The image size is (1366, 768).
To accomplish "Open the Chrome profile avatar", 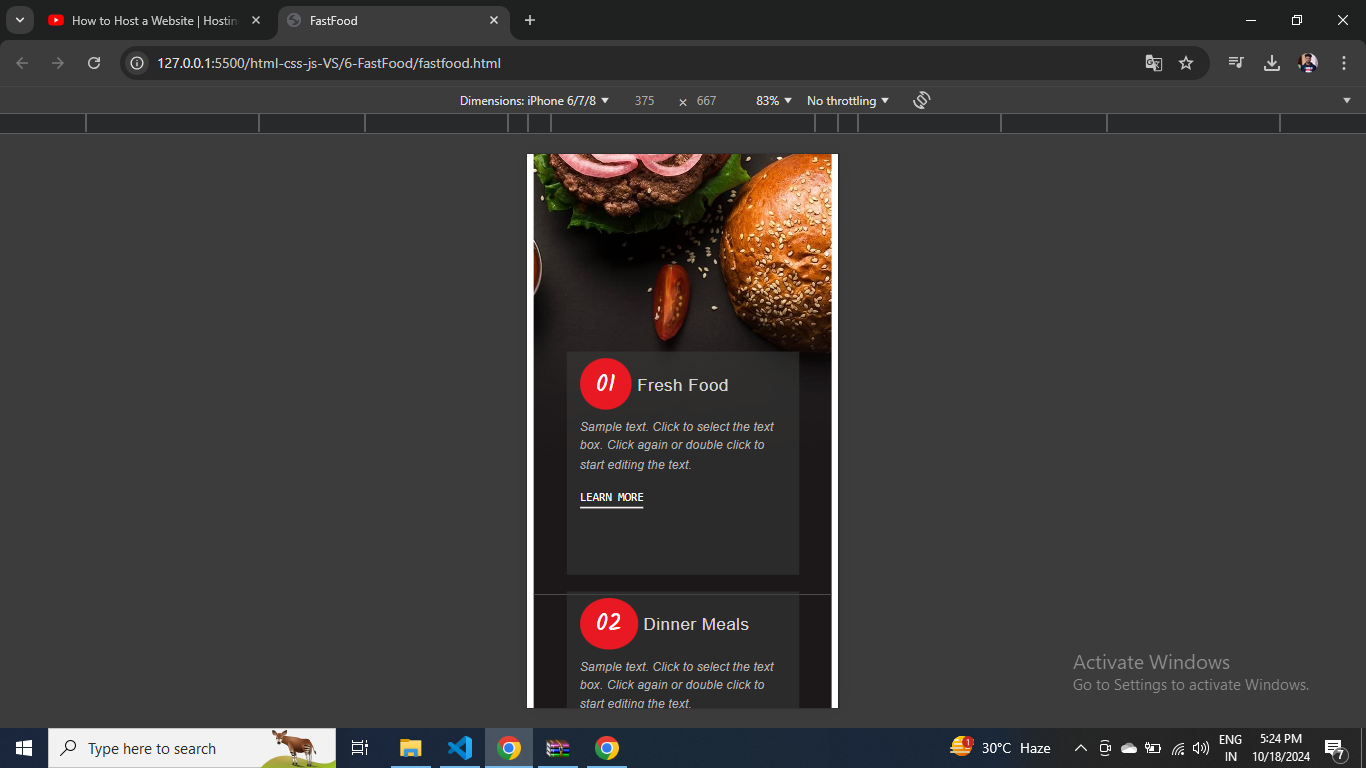I will [x=1308, y=63].
